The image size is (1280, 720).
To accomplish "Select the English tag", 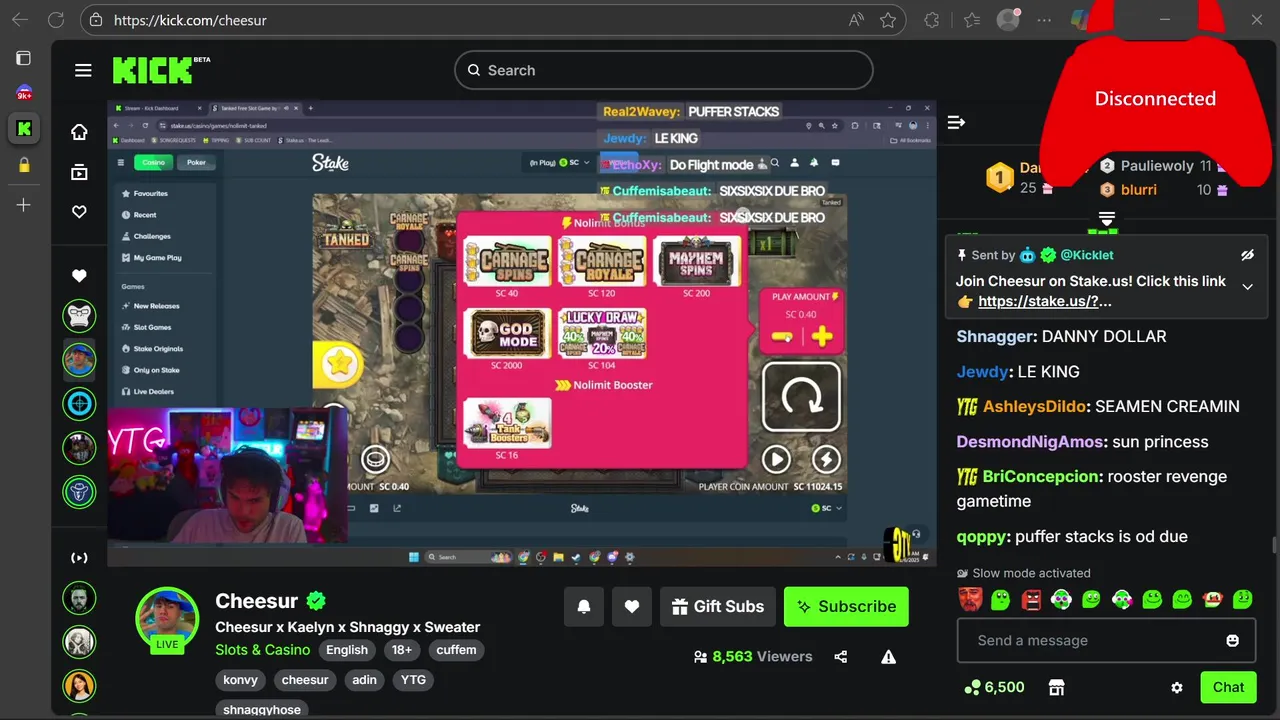I will pyautogui.click(x=347, y=650).
